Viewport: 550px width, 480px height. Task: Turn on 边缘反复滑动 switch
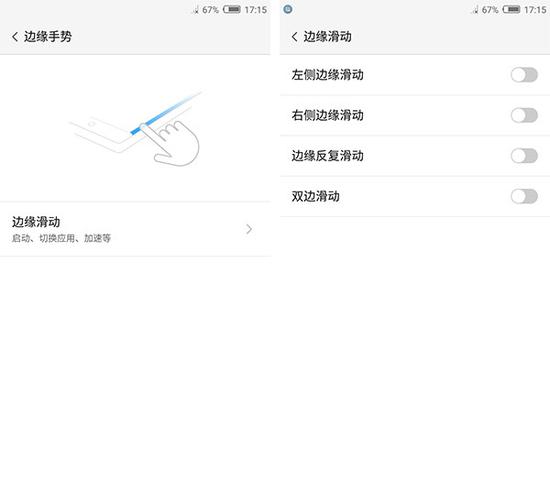[x=524, y=156]
